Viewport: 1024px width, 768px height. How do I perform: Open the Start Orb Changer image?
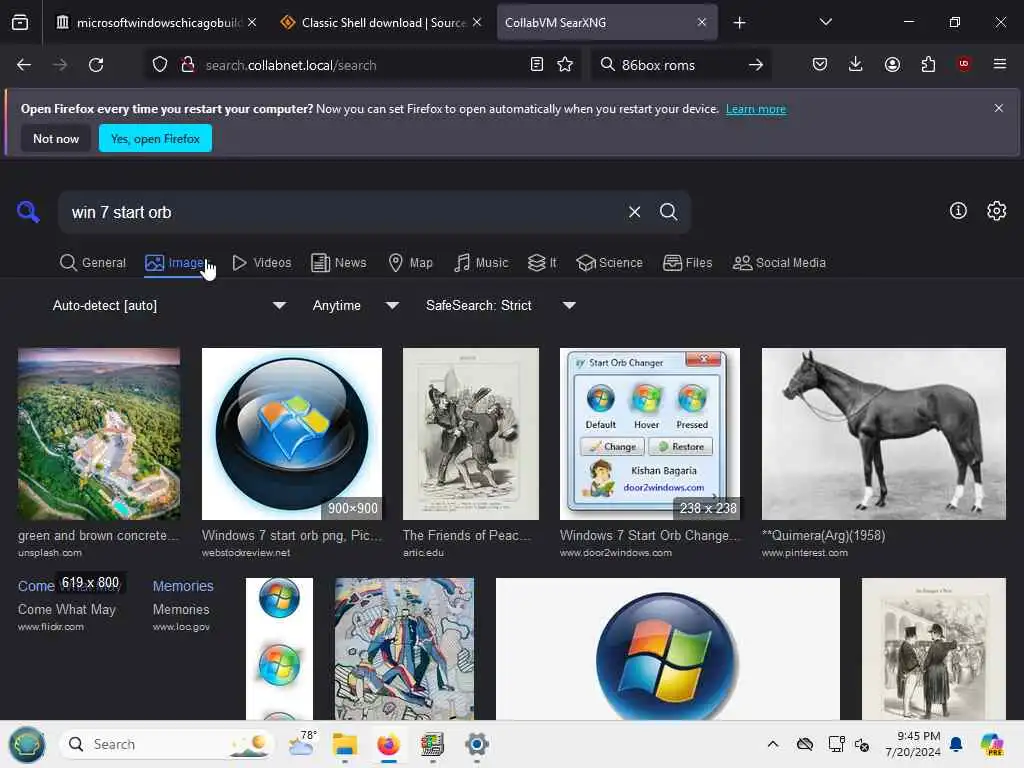pyautogui.click(x=650, y=434)
